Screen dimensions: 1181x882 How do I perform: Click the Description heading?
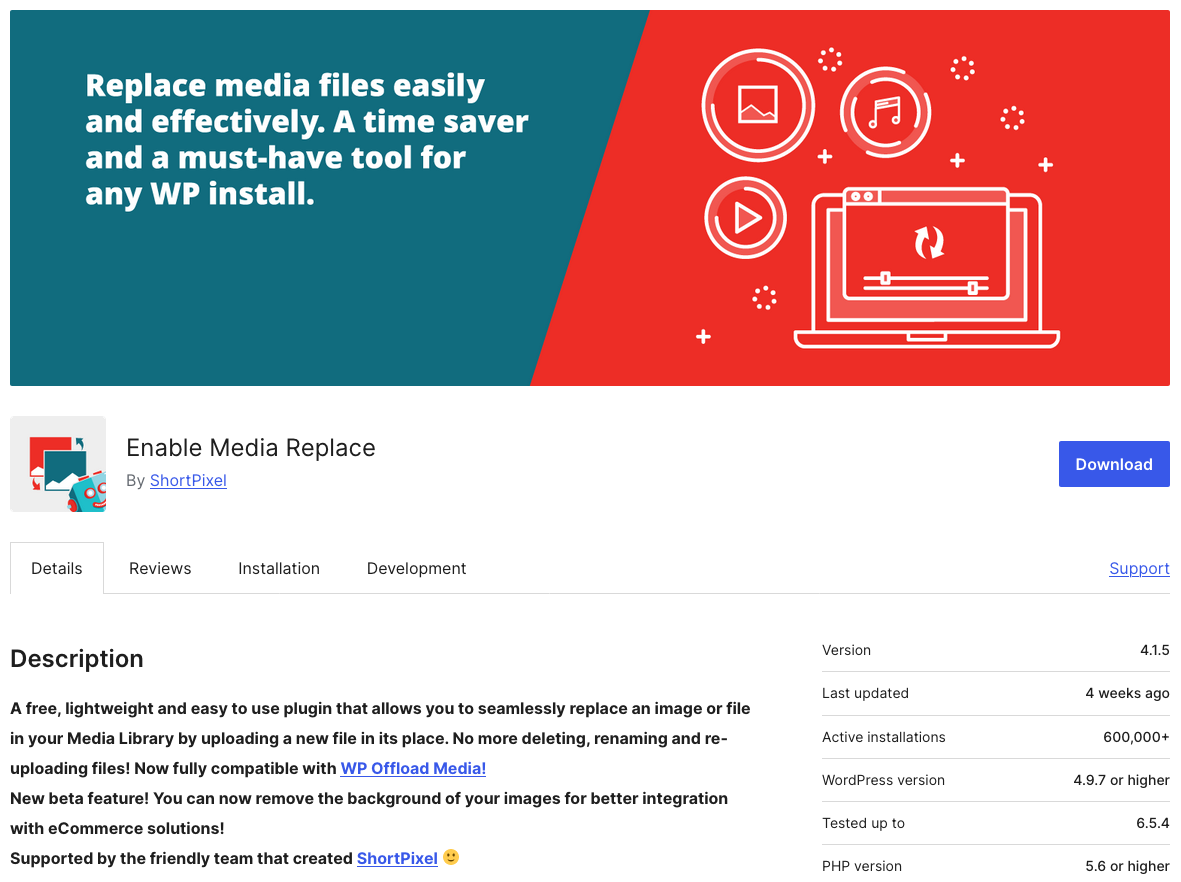pos(77,659)
